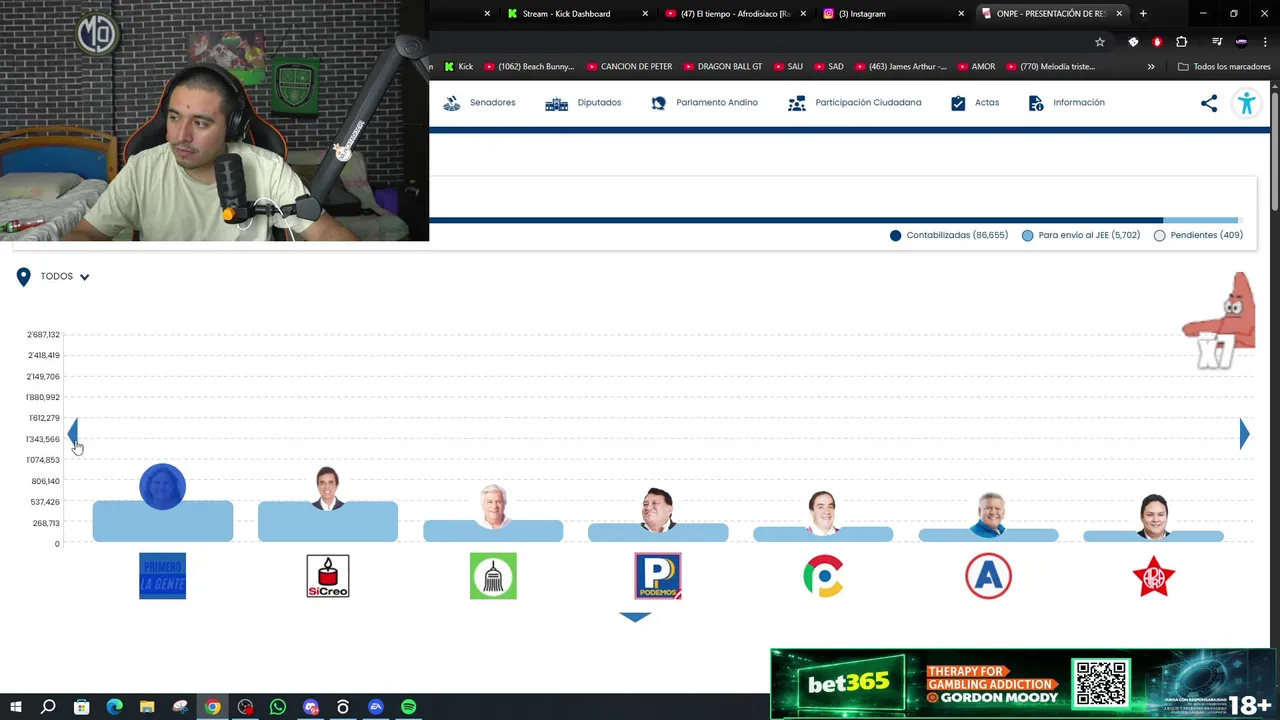
Task: Open the CANCION DE PETER bookmark
Action: coord(630,67)
